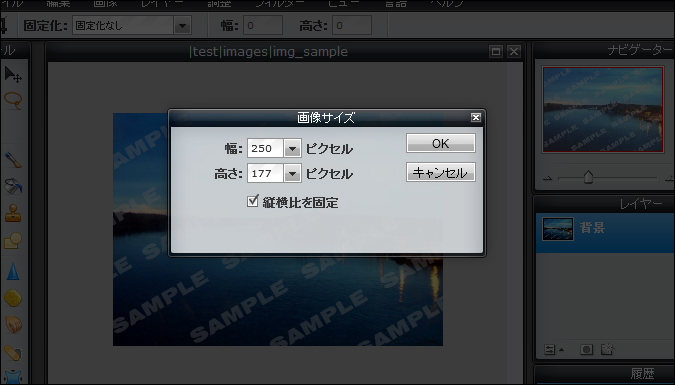Click the options bar 高さ input
The width and height of the screenshot is (675, 385).
pyautogui.click(x=352, y=26)
